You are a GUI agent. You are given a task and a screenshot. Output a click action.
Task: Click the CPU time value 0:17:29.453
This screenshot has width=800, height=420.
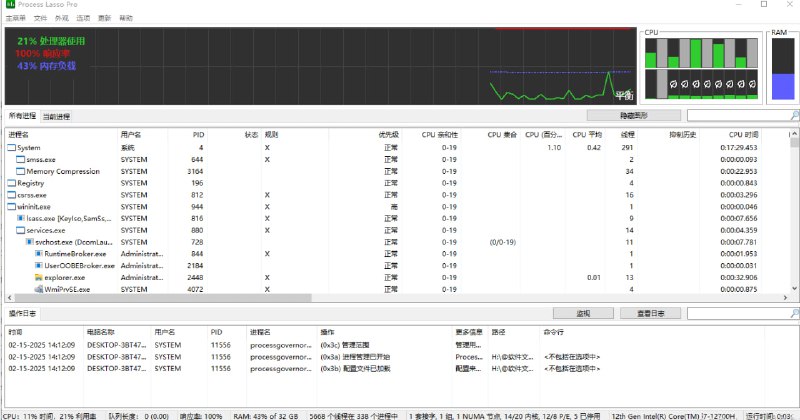739,147
